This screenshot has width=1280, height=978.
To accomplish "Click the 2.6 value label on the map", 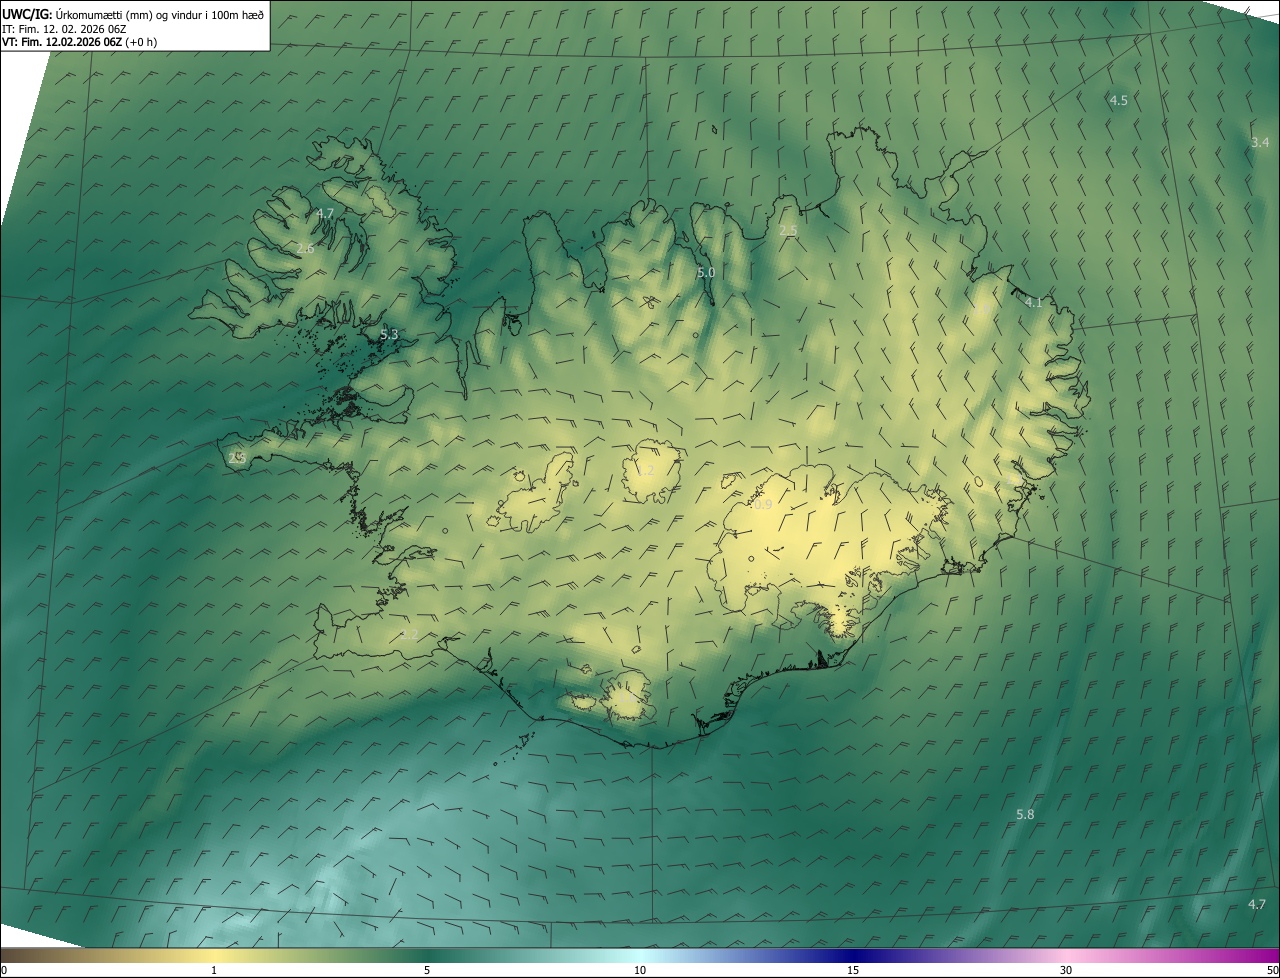I will [305, 248].
